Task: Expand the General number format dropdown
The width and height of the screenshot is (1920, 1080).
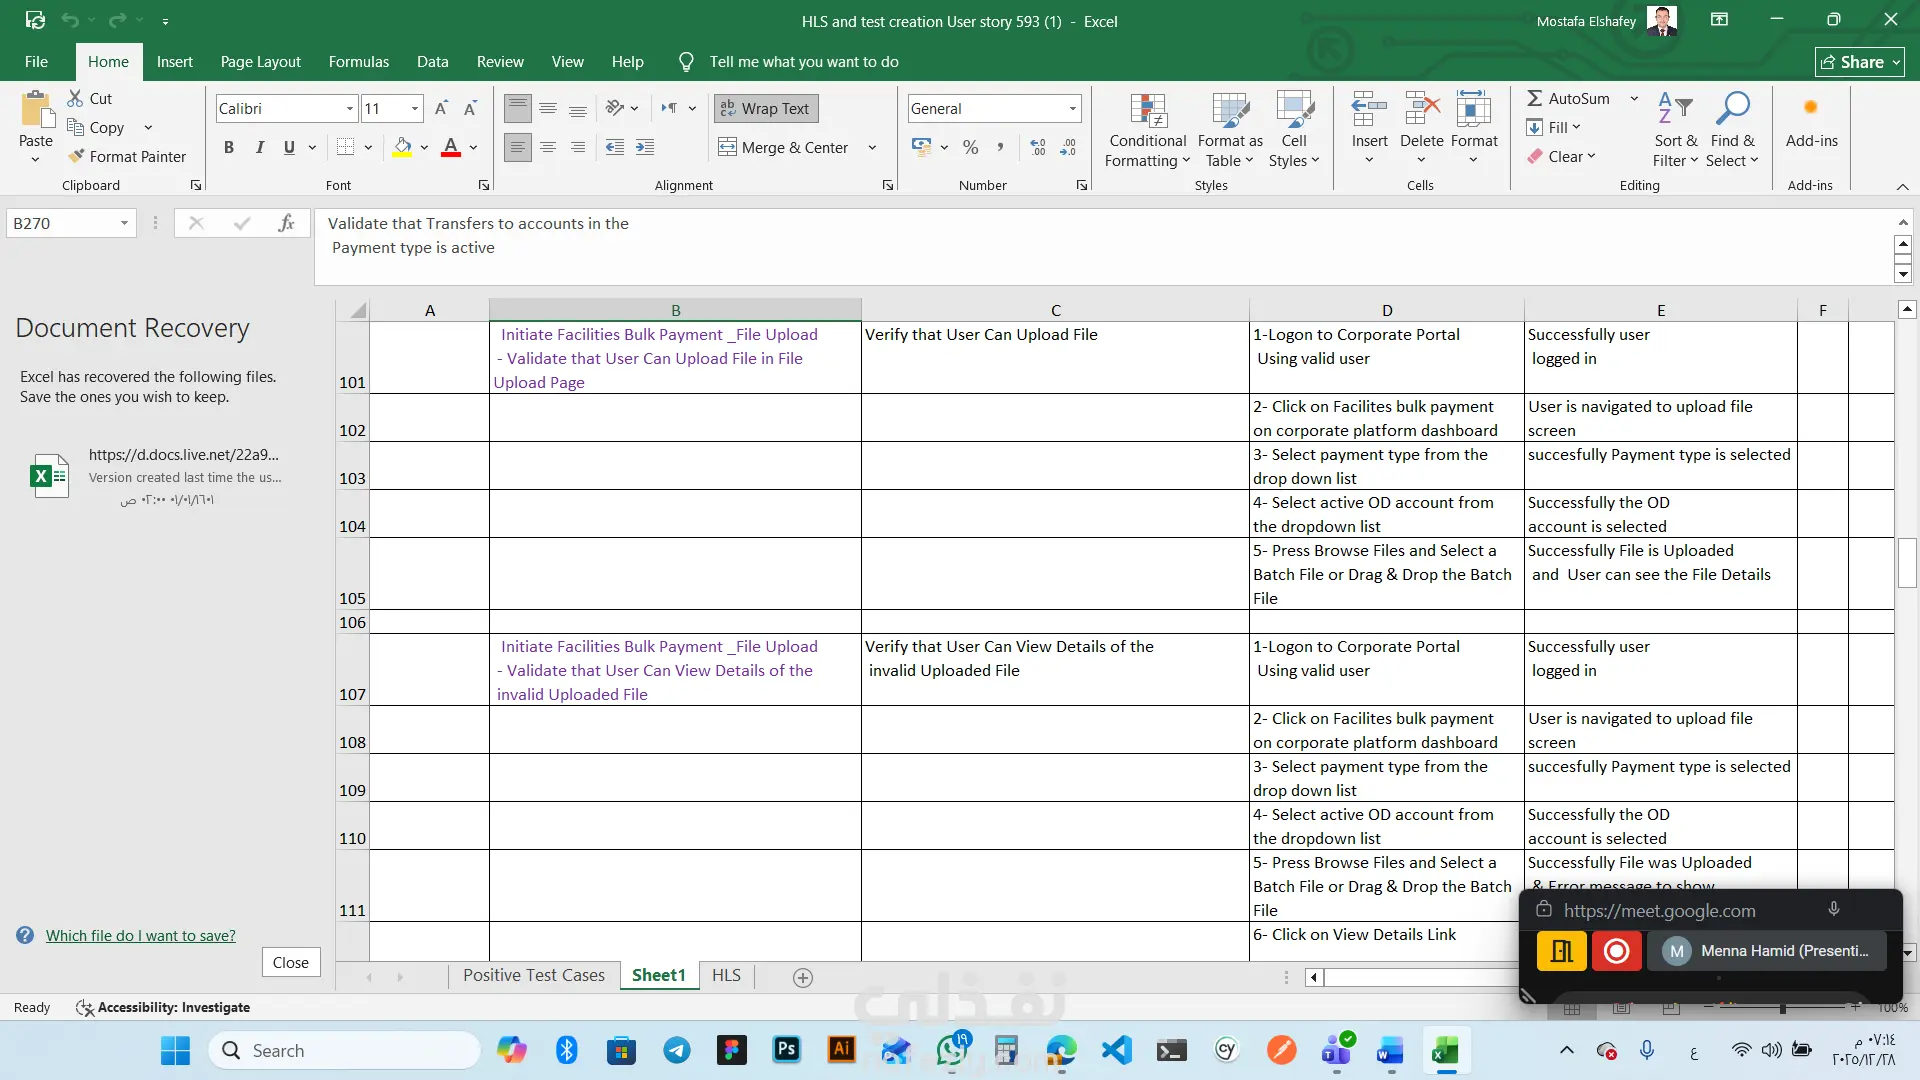Action: tap(1072, 108)
